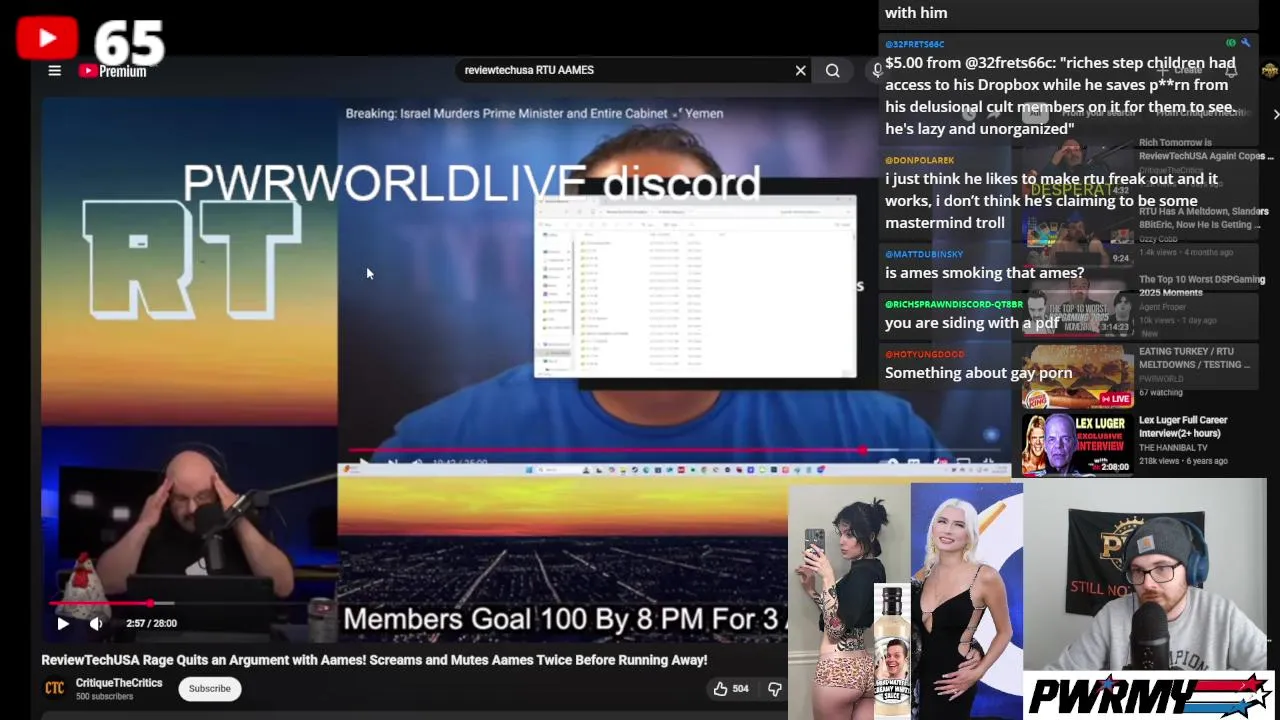Click Lex Luger Full Career Interview title

pyautogui.click(x=1183, y=427)
